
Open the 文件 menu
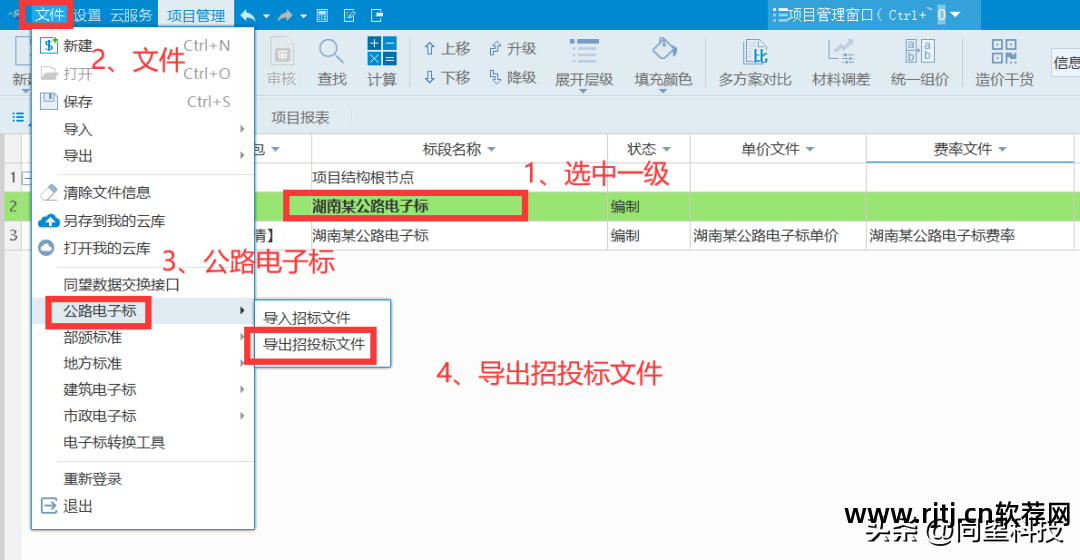[x=49, y=14]
